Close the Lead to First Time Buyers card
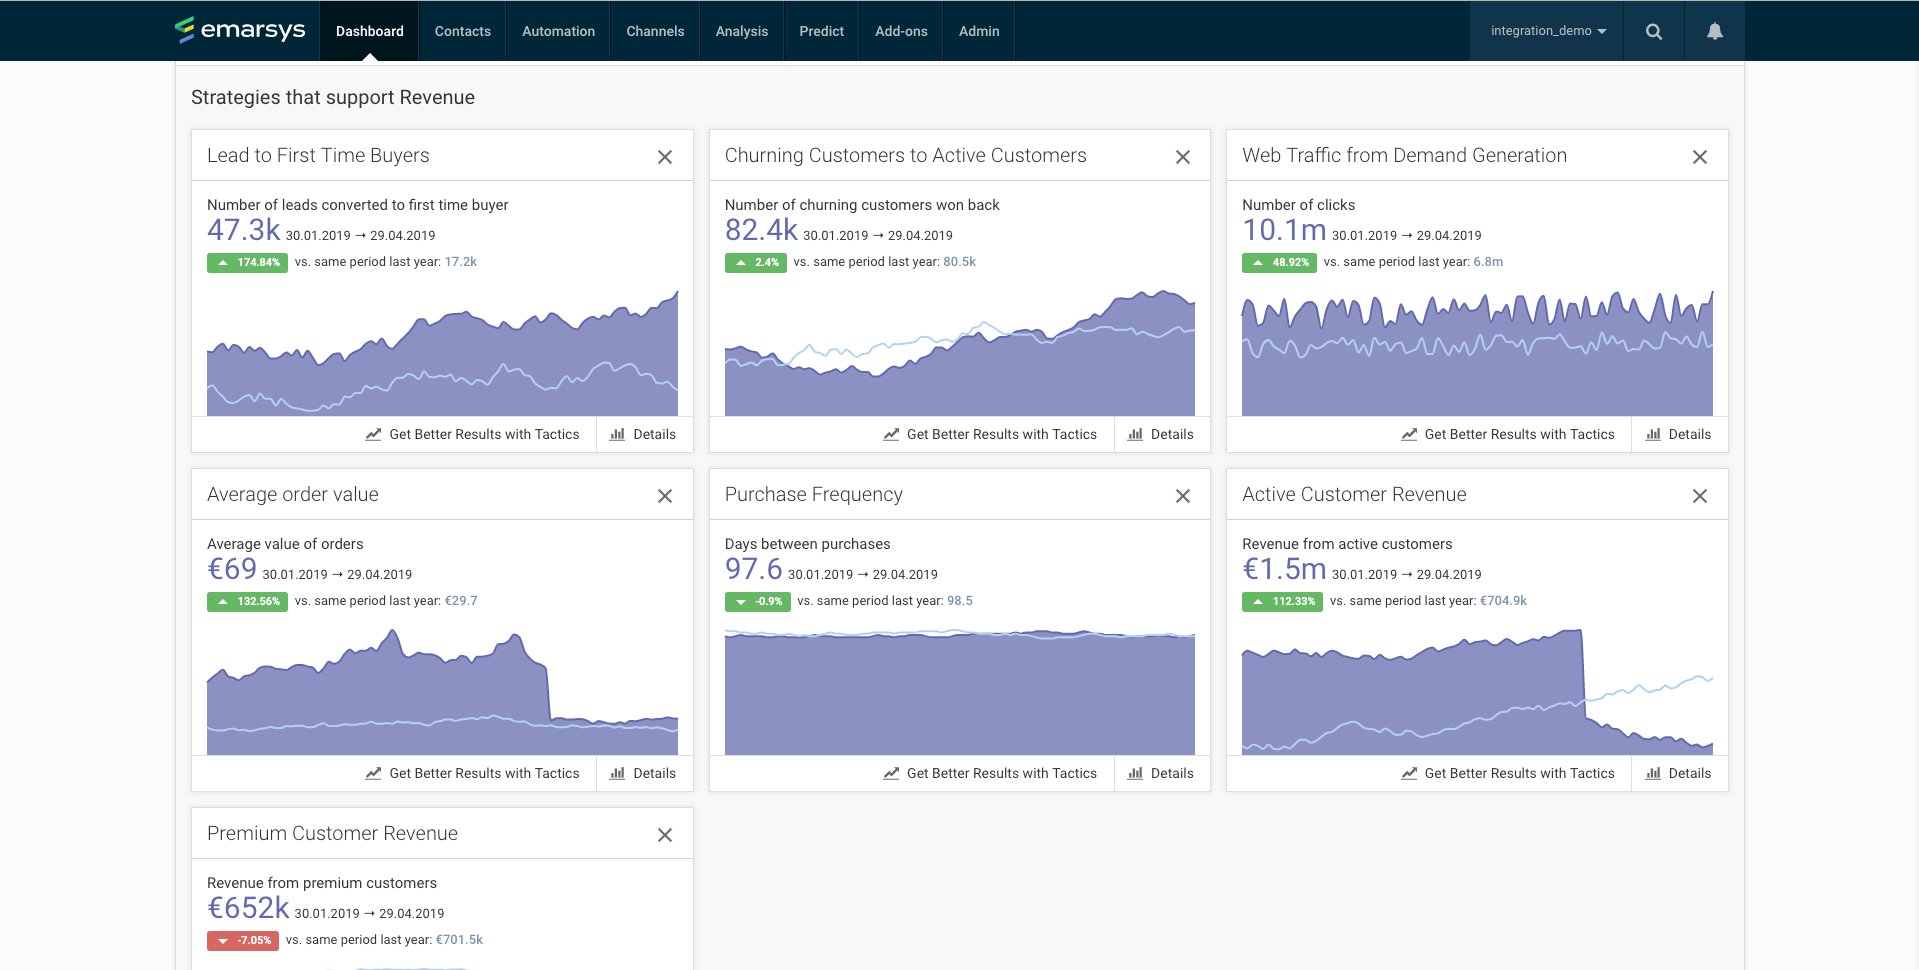The width and height of the screenshot is (1919, 970). click(x=665, y=157)
